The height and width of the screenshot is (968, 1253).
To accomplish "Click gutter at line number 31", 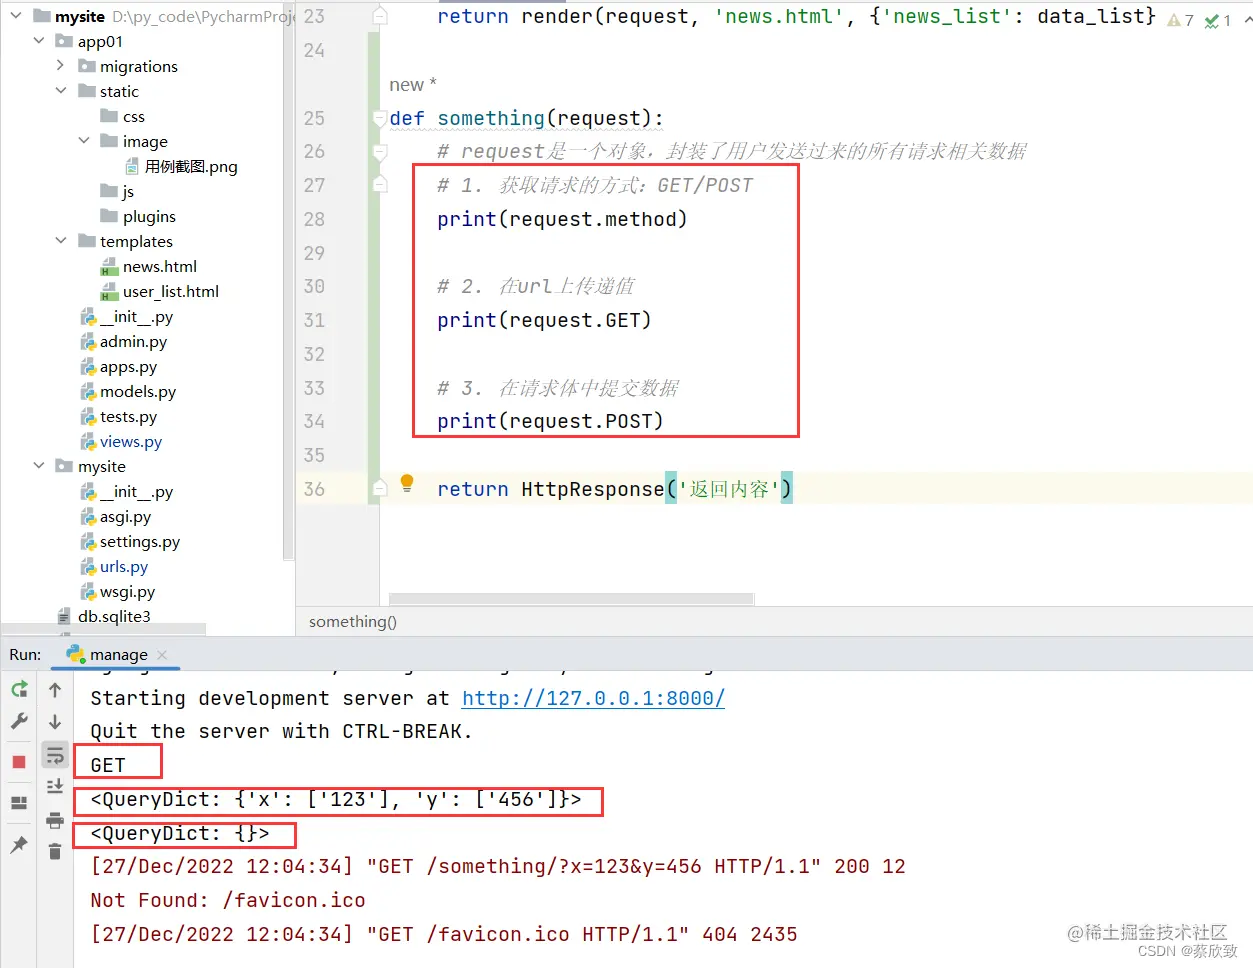I will [314, 320].
